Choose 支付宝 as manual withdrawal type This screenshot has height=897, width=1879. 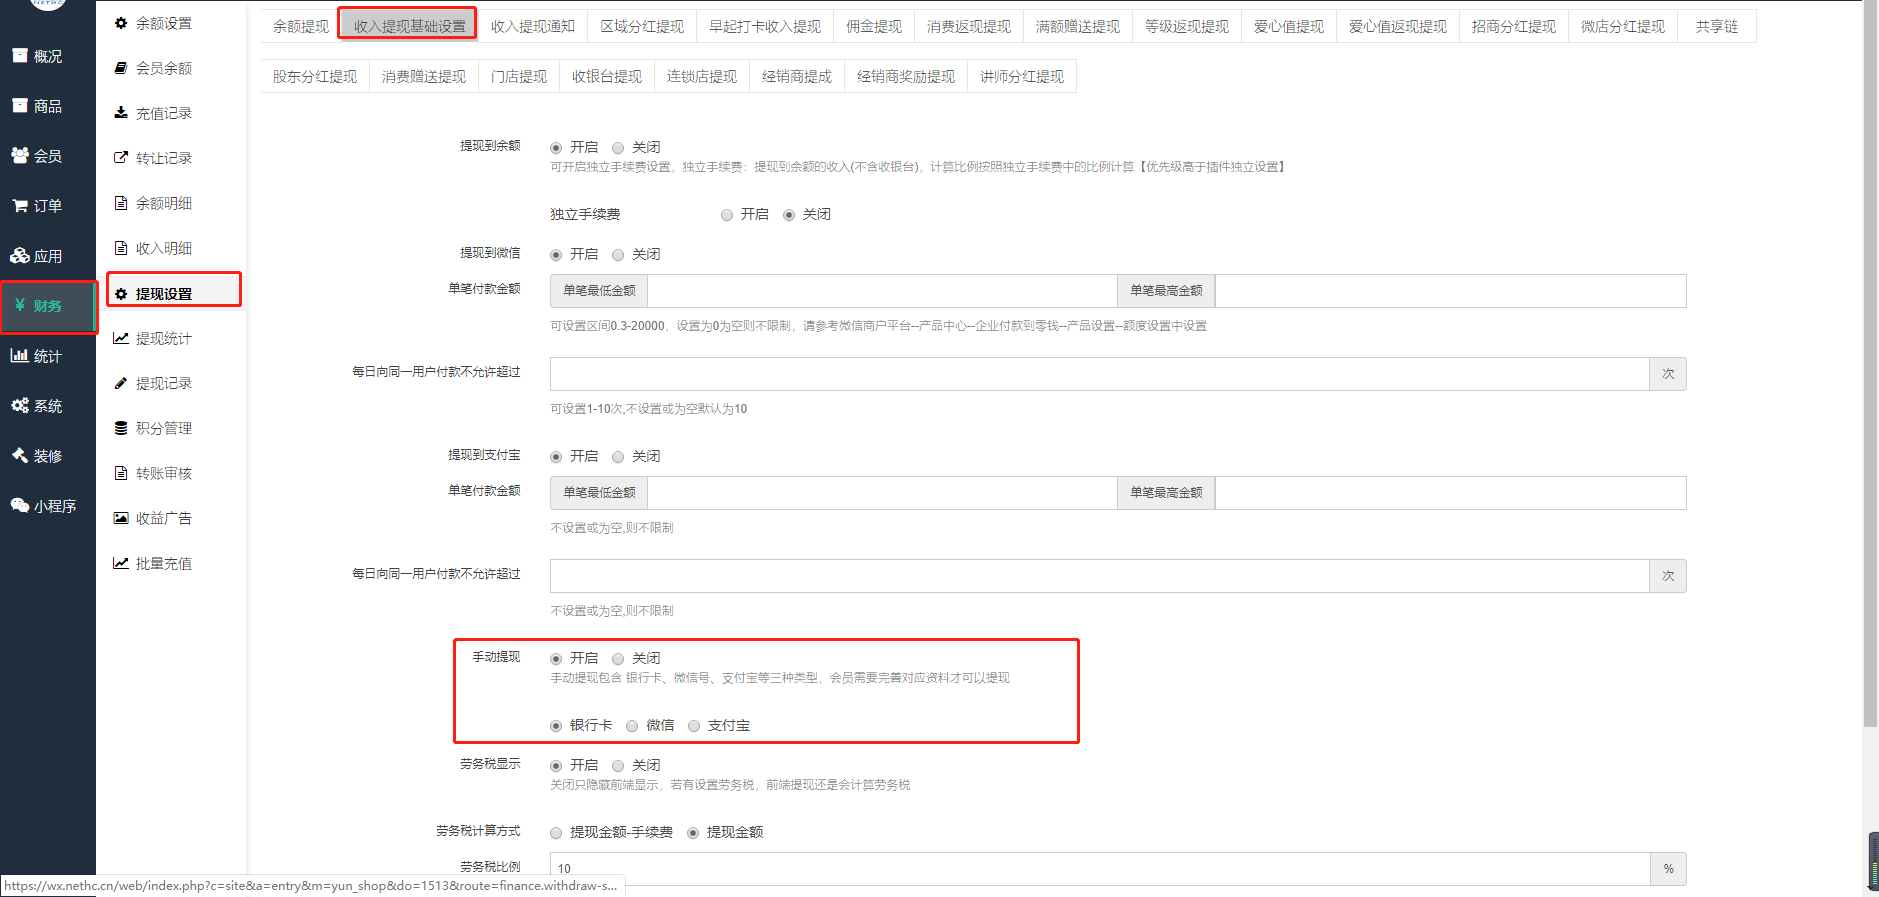[x=694, y=726]
